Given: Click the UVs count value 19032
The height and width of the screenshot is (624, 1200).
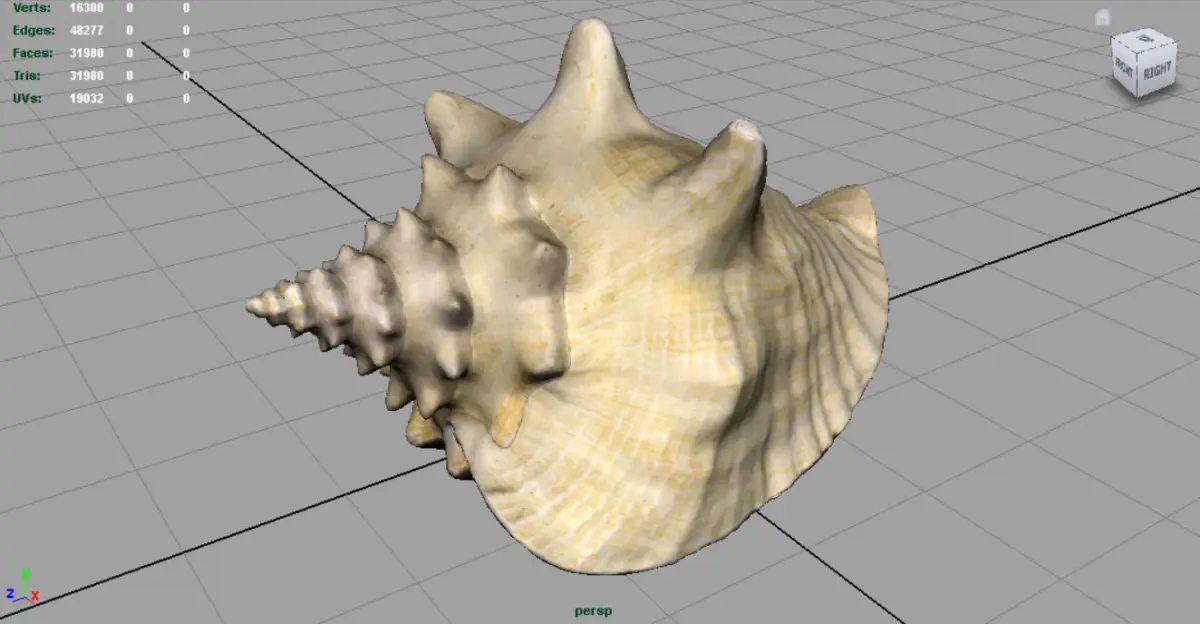Looking at the screenshot, I should [x=87, y=99].
